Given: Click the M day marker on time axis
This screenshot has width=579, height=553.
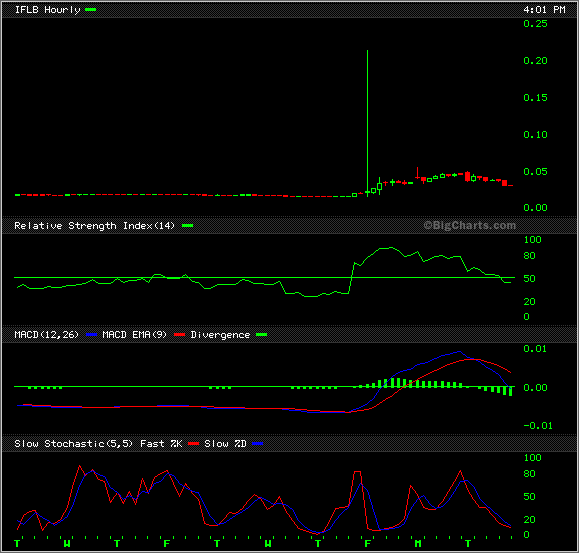Looking at the screenshot, I should pyautogui.click(x=418, y=544).
